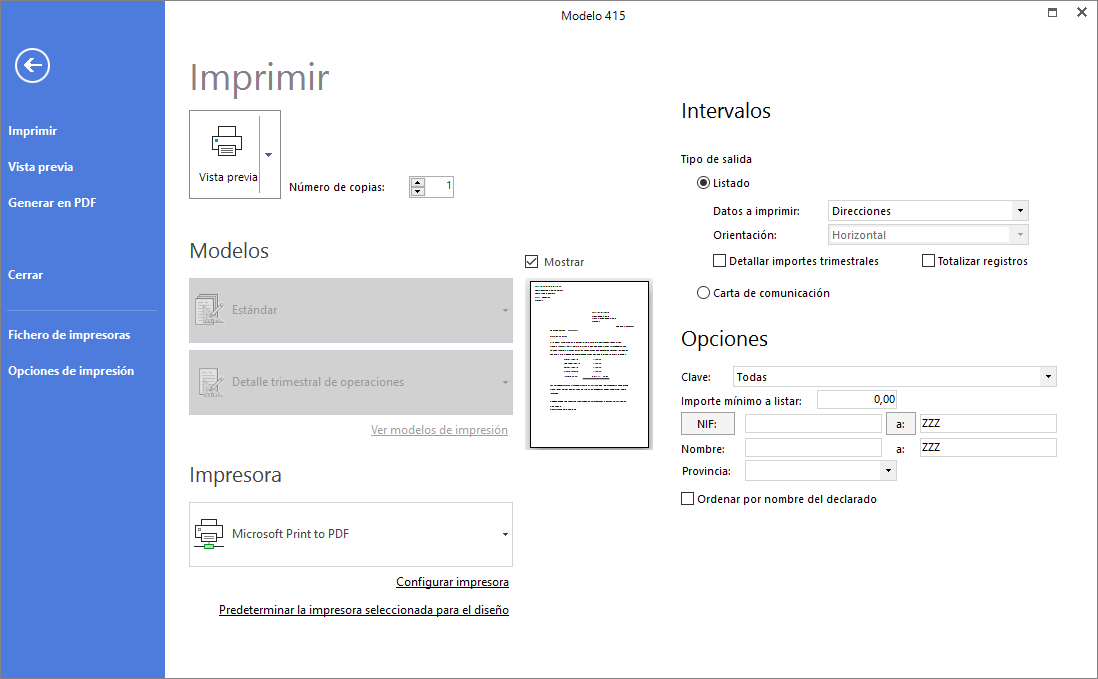The height and width of the screenshot is (679, 1098).
Task: Uncheck the Mostrar checkbox
Action: coord(531,262)
